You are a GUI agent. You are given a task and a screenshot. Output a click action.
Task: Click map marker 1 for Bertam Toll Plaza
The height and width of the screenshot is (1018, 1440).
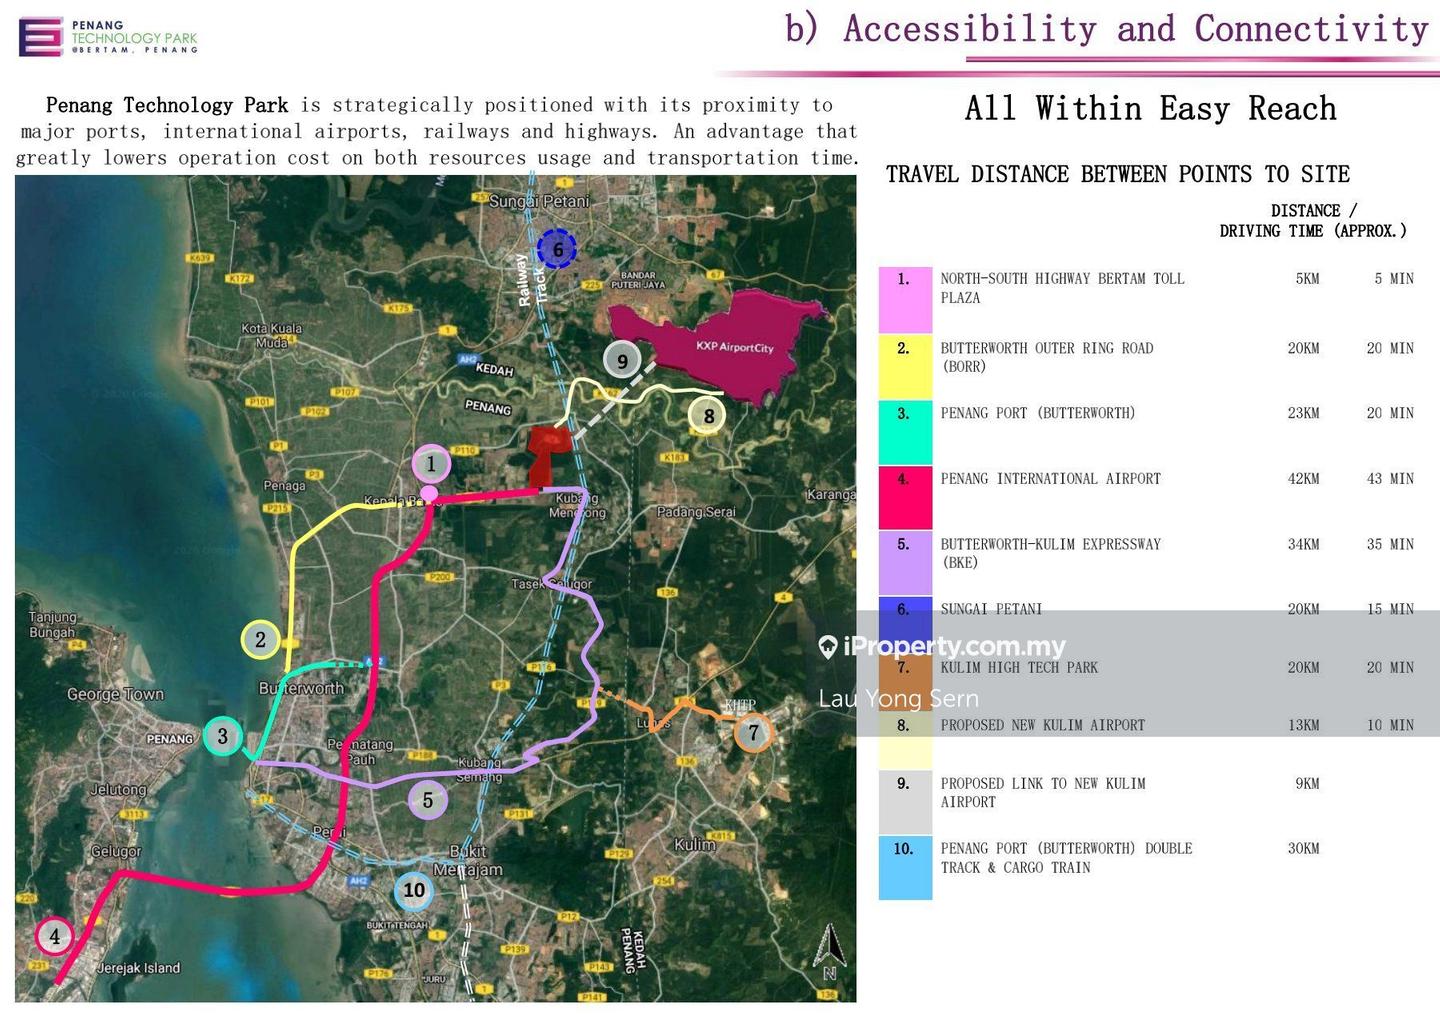[x=431, y=462]
